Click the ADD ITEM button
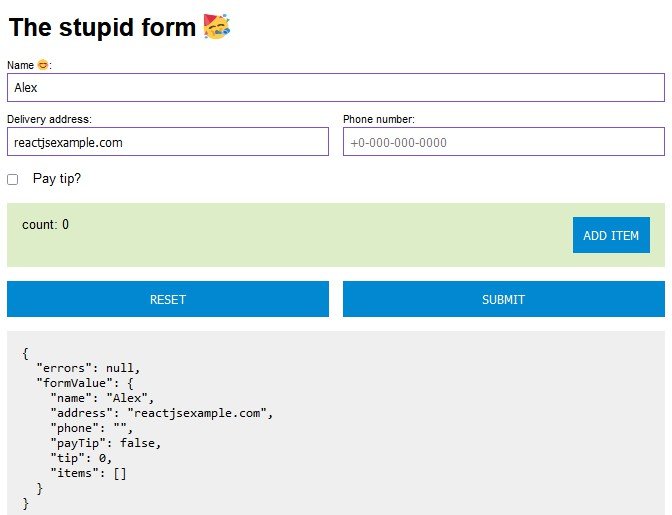Image resolution: width=672 pixels, height=515 pixels. (611, 235)
